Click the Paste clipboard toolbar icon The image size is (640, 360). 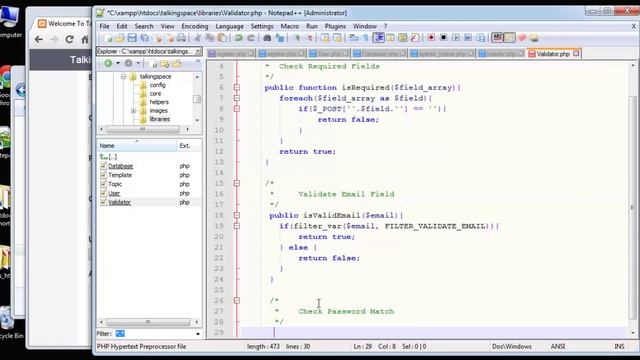[222, 38]
